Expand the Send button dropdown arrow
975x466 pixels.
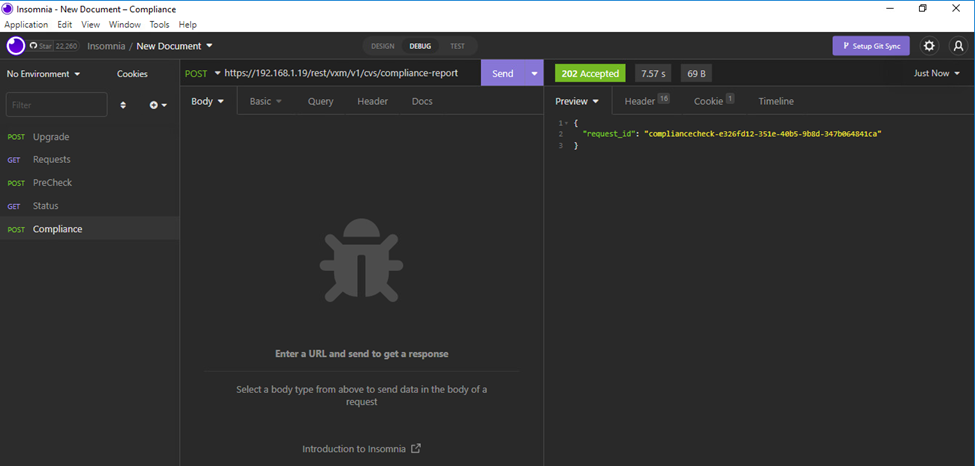click(534, 74)
